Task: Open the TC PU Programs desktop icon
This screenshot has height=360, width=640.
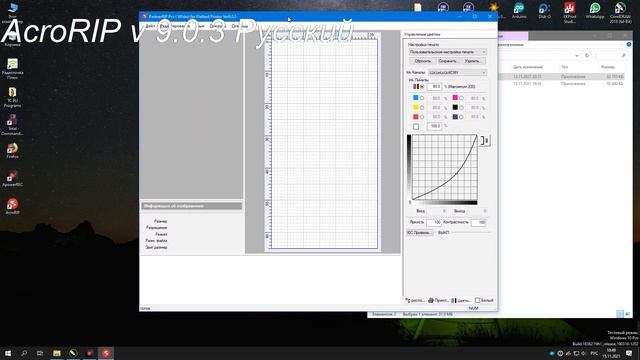Action: coord(12,97)
